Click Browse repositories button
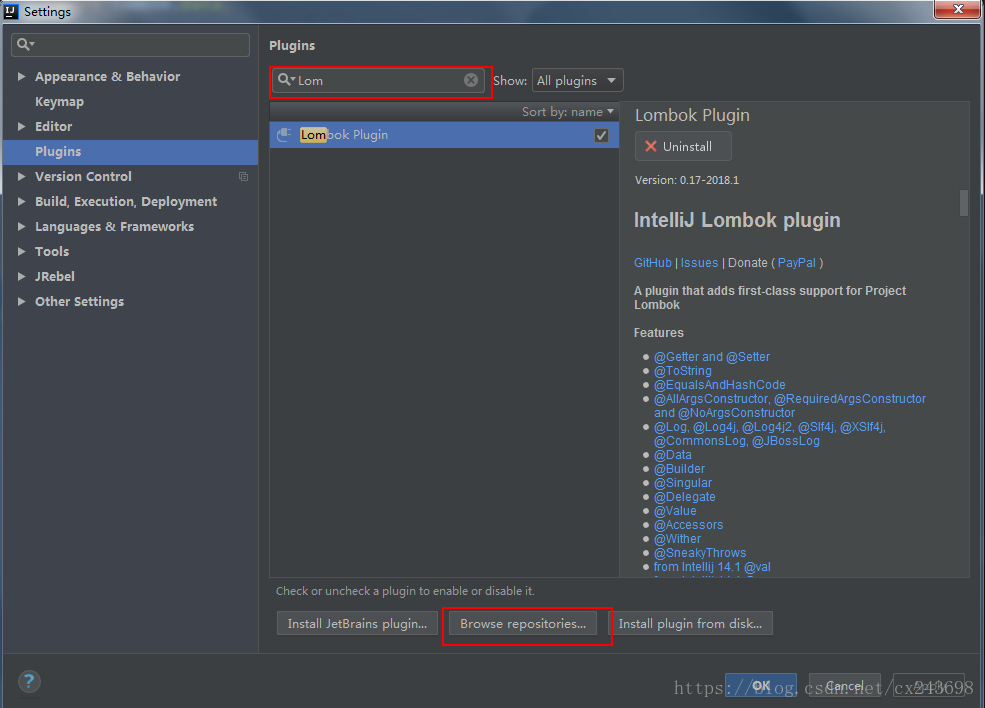The width and height of the screenshot is (985, 708). click(x=523, y=624)
